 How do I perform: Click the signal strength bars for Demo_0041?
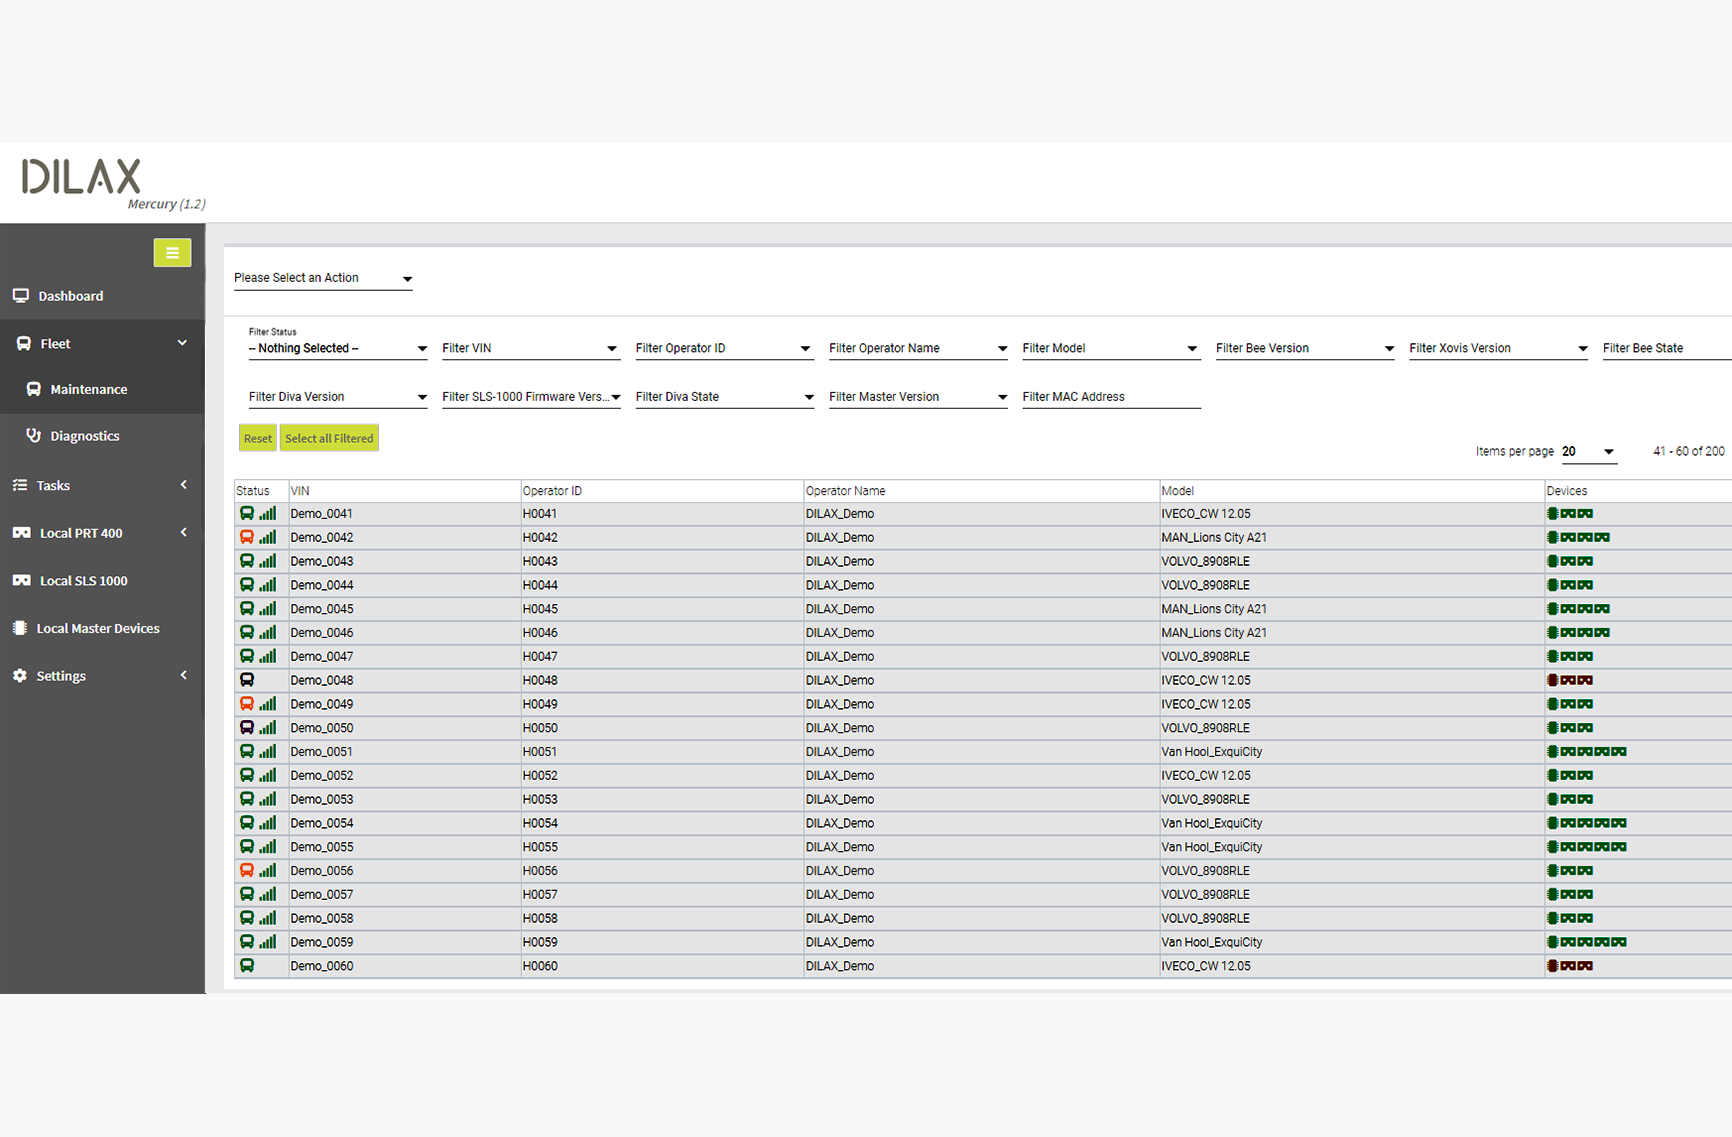click(x=265, y=513)
